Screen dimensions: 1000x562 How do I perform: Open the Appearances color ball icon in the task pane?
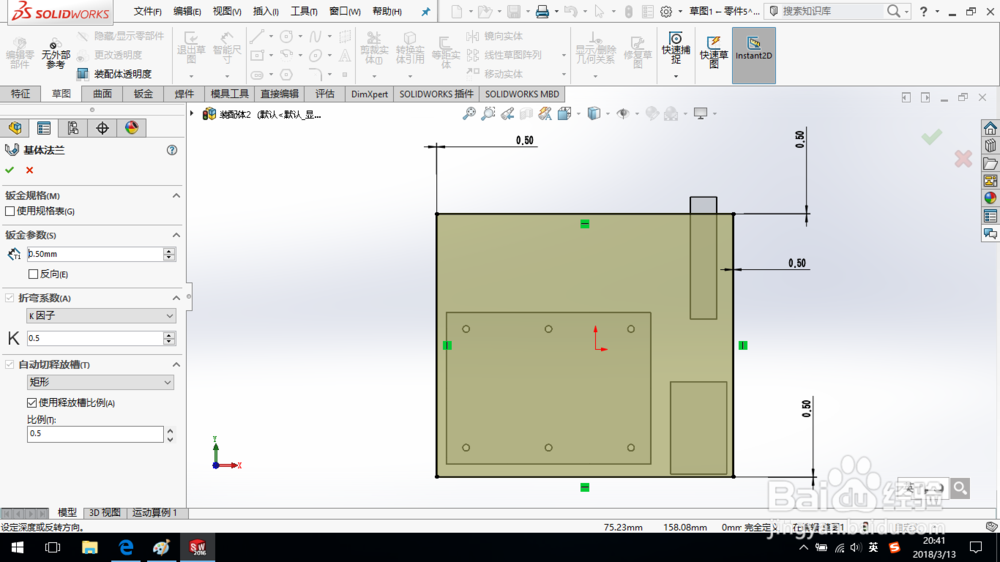tap(990, 198)
